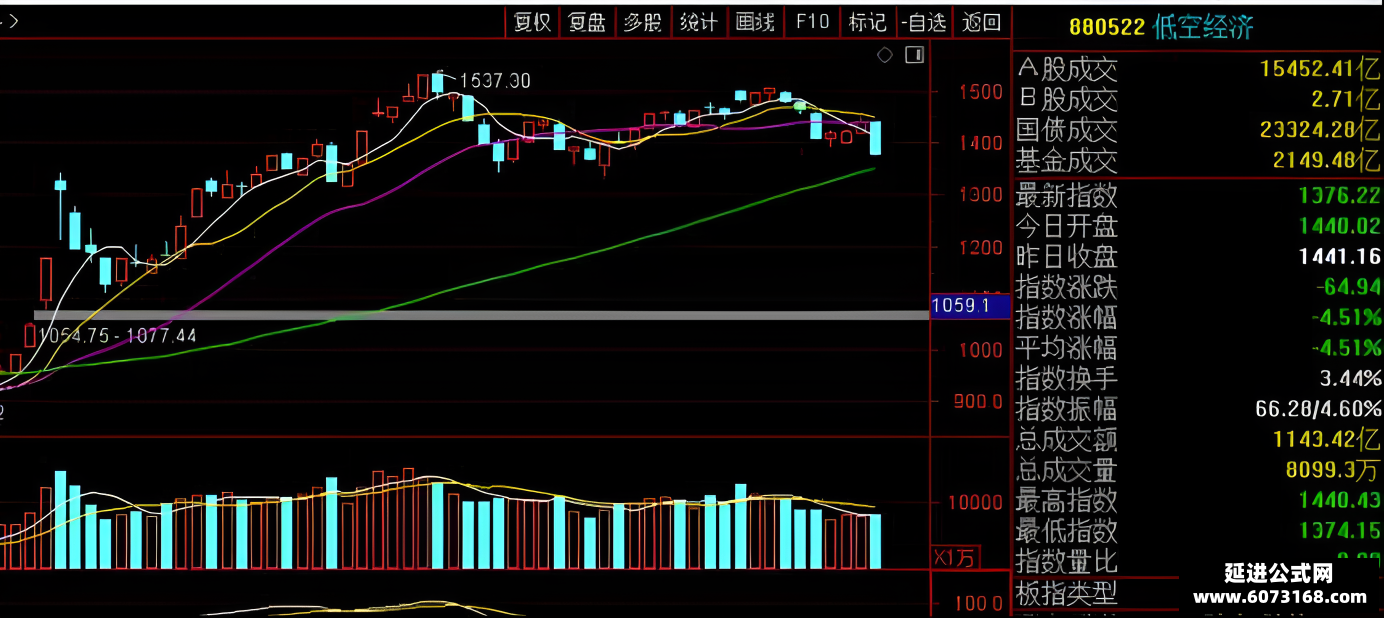Open the 复权 price adjustment menu
The width and height of the screenshot is (1384, 618).
[532, 22]
